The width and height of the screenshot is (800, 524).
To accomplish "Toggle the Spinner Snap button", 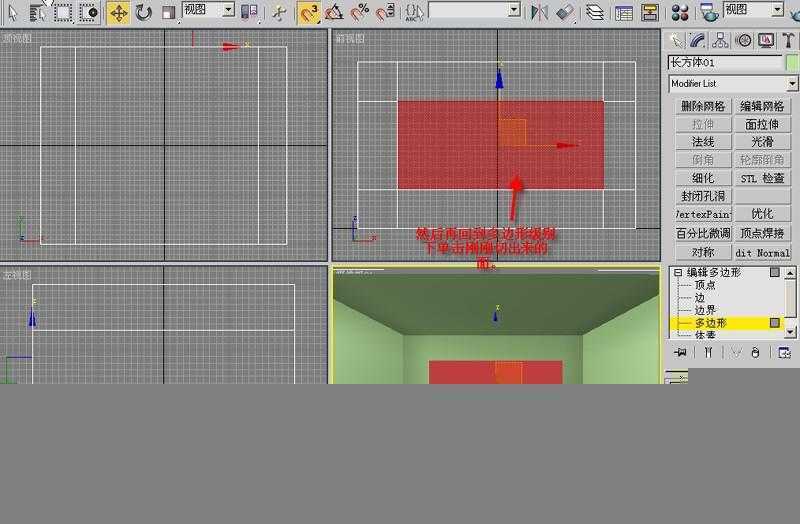I will click(385, 12).
